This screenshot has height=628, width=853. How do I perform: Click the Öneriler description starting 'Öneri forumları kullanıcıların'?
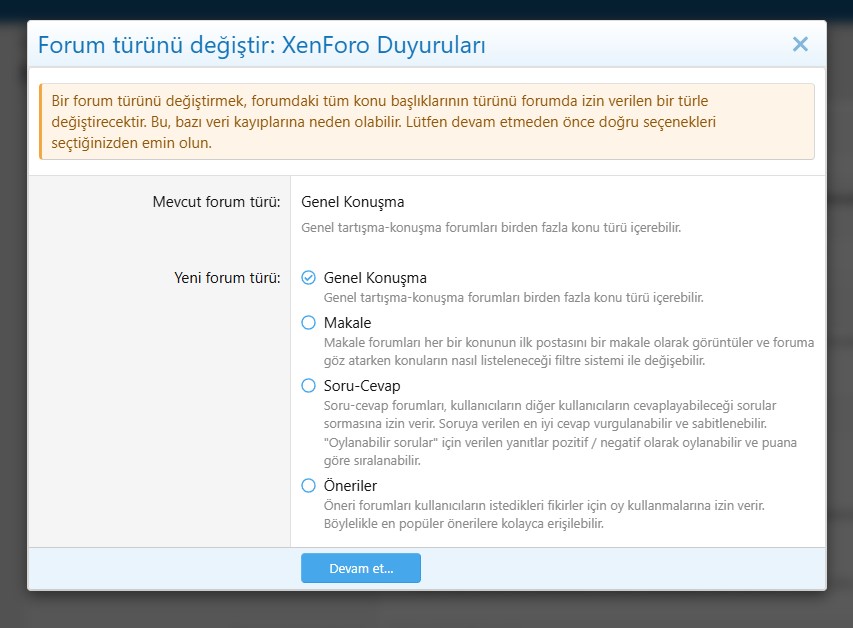tap(544, 514)
